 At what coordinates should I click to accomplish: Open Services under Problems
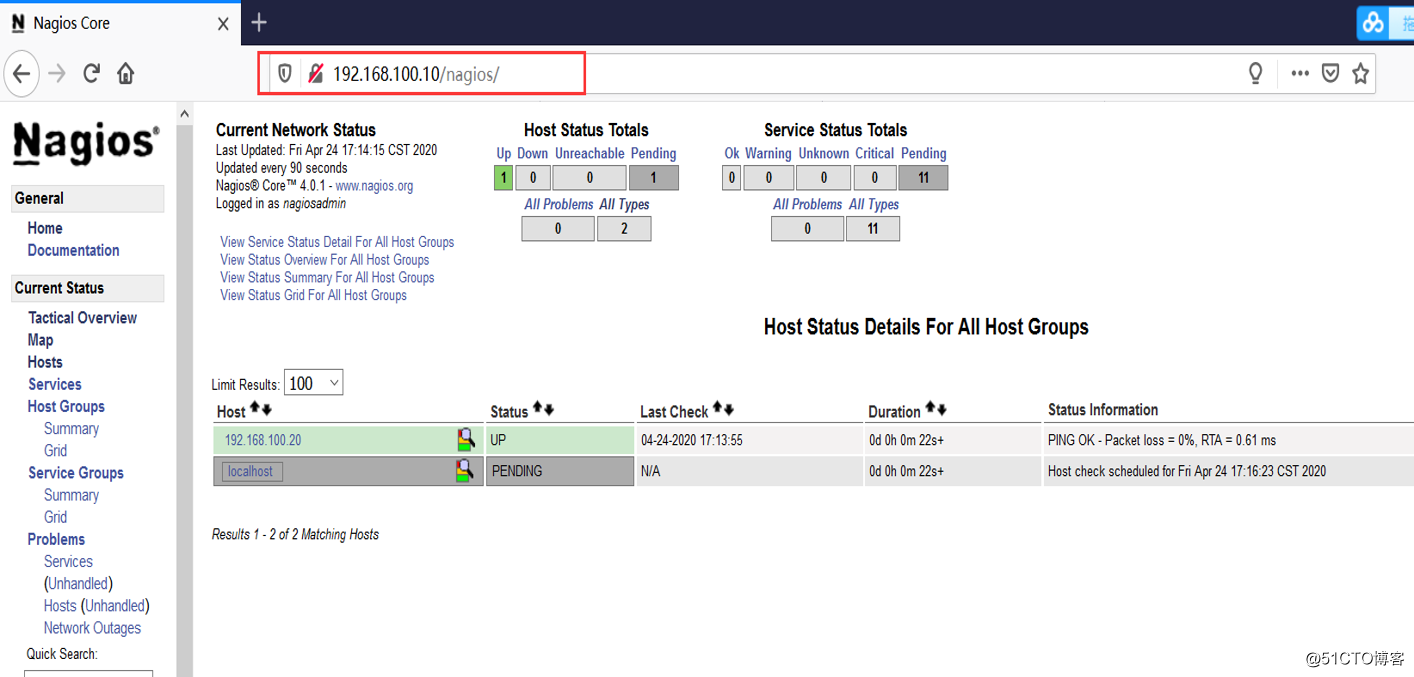click(68, 561)
